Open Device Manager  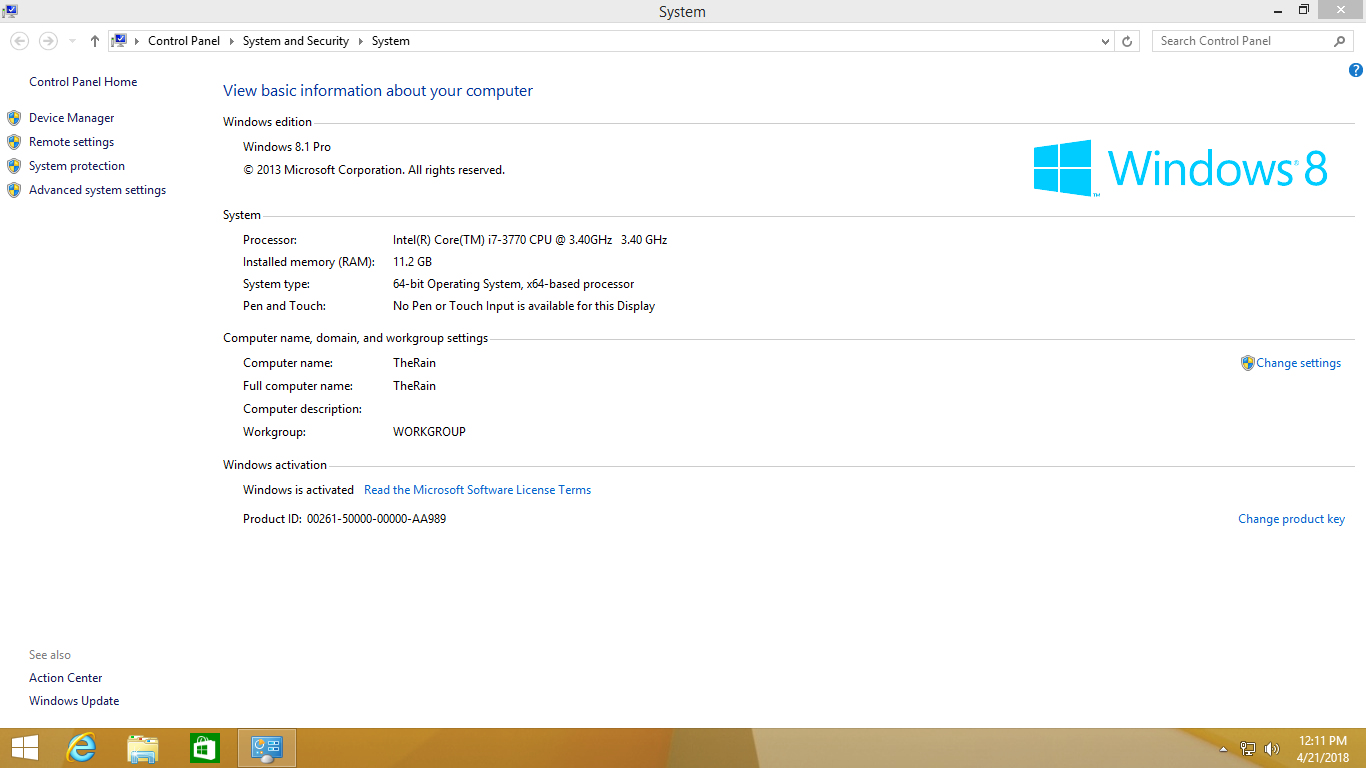pyautogui.click(x=71, y=118)
